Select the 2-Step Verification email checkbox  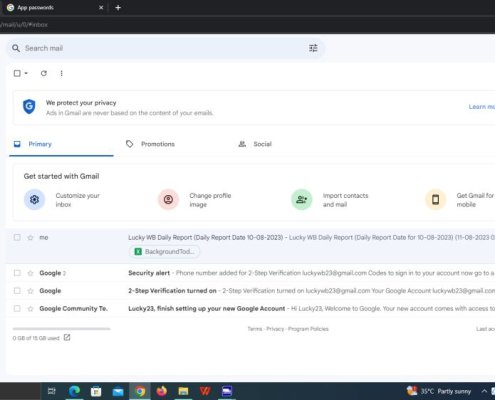coord(17,291)
